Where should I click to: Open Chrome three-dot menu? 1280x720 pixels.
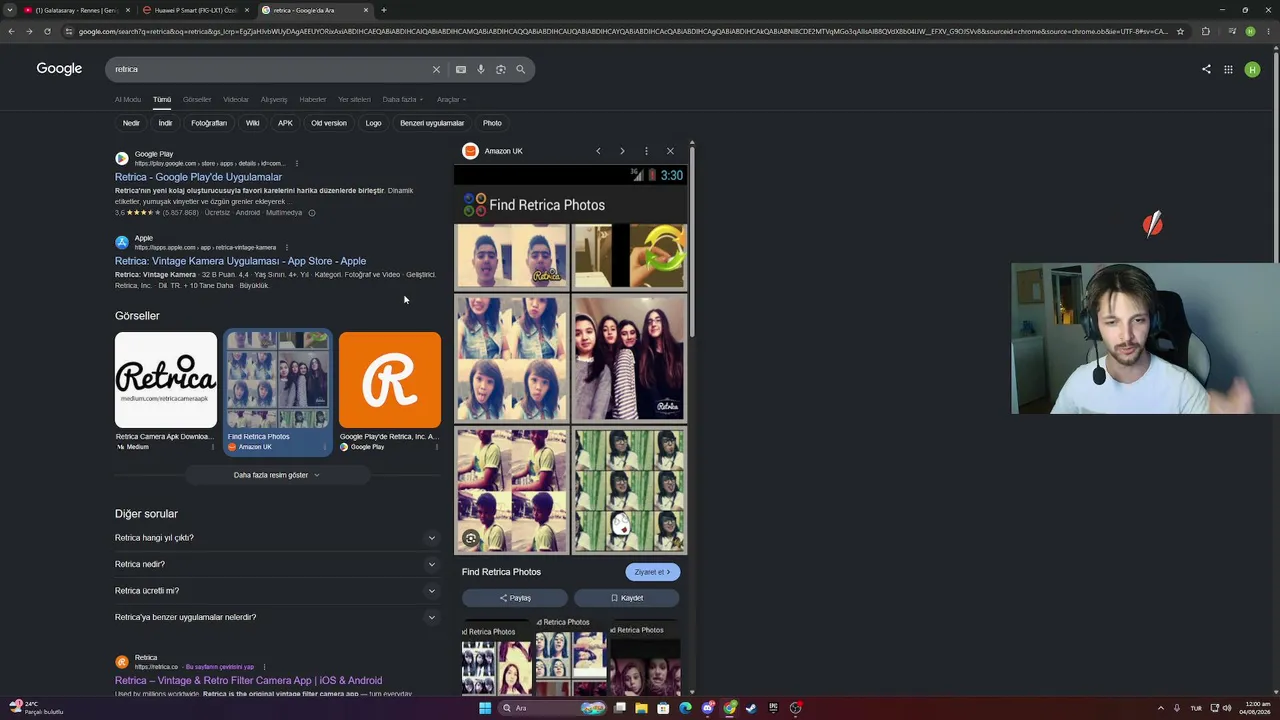(x=1269, y=31)
